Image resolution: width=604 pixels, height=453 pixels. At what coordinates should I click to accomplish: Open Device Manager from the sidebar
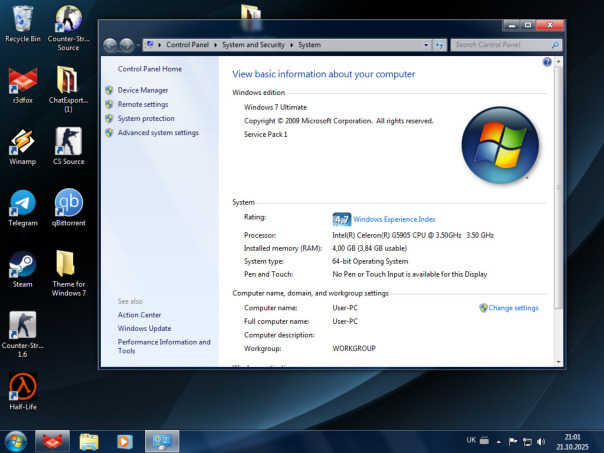(x=142, y=90)
